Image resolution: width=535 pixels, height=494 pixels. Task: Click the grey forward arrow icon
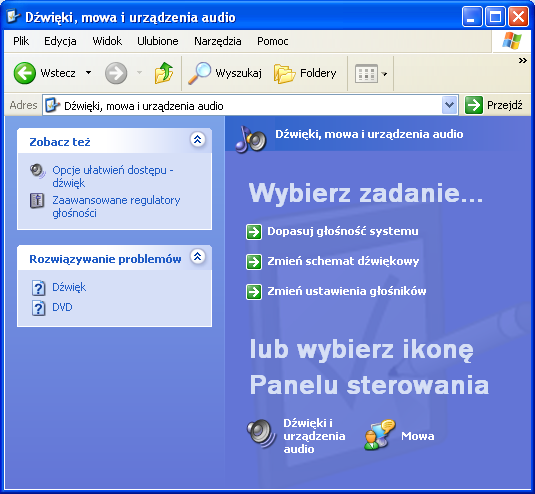click(x=116, y=73)
